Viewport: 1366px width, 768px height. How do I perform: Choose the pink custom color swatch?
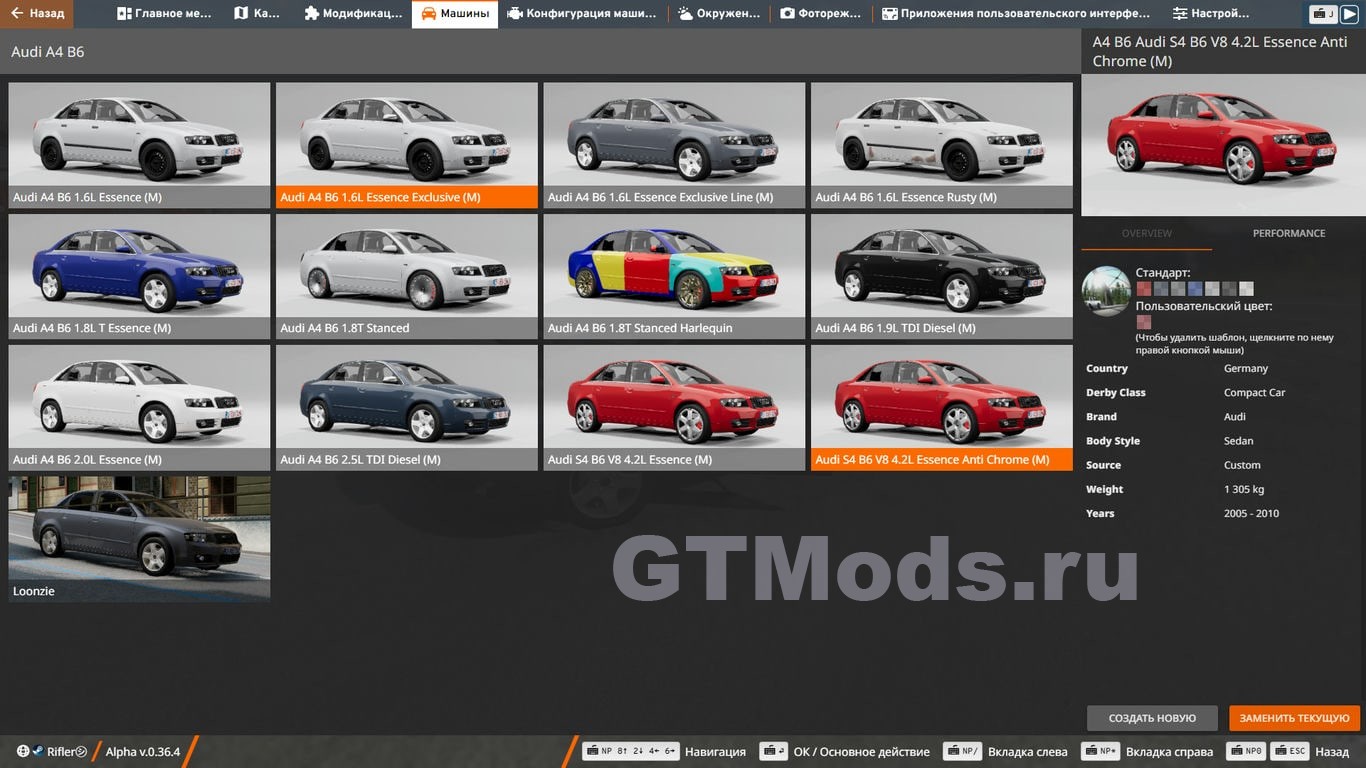[x=1143, y=322]
